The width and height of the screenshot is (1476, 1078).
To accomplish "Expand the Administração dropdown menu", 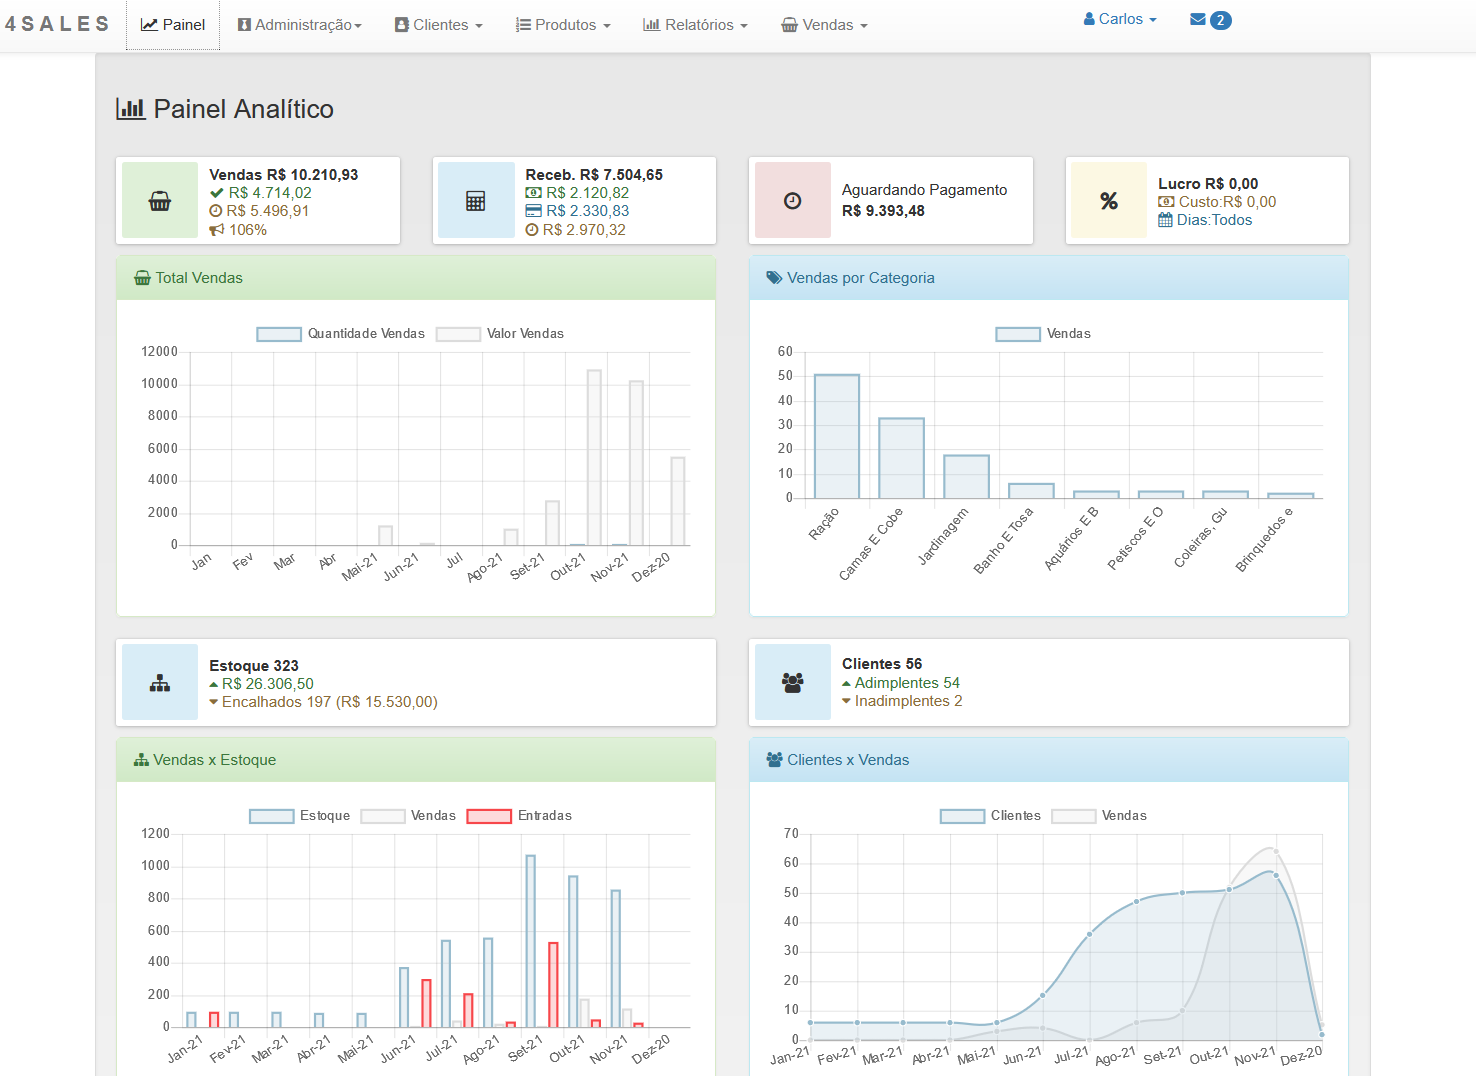I will [x=300, y=25].
